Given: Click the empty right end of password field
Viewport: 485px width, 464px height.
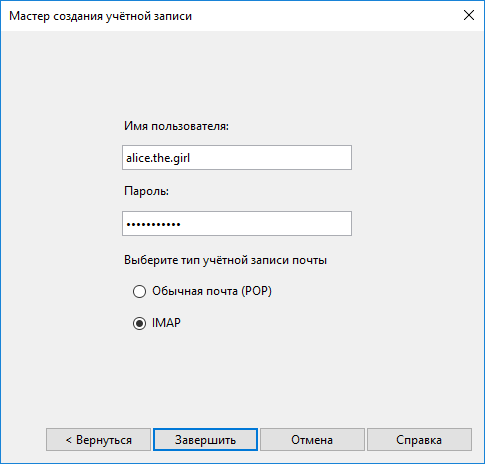Looking at the screenshot, I should click(x=300, y=223).
